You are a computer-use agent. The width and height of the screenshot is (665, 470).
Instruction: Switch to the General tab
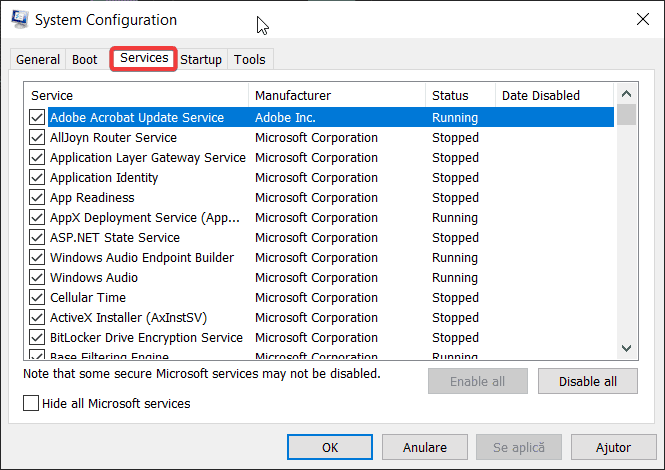tap(38, 60)
